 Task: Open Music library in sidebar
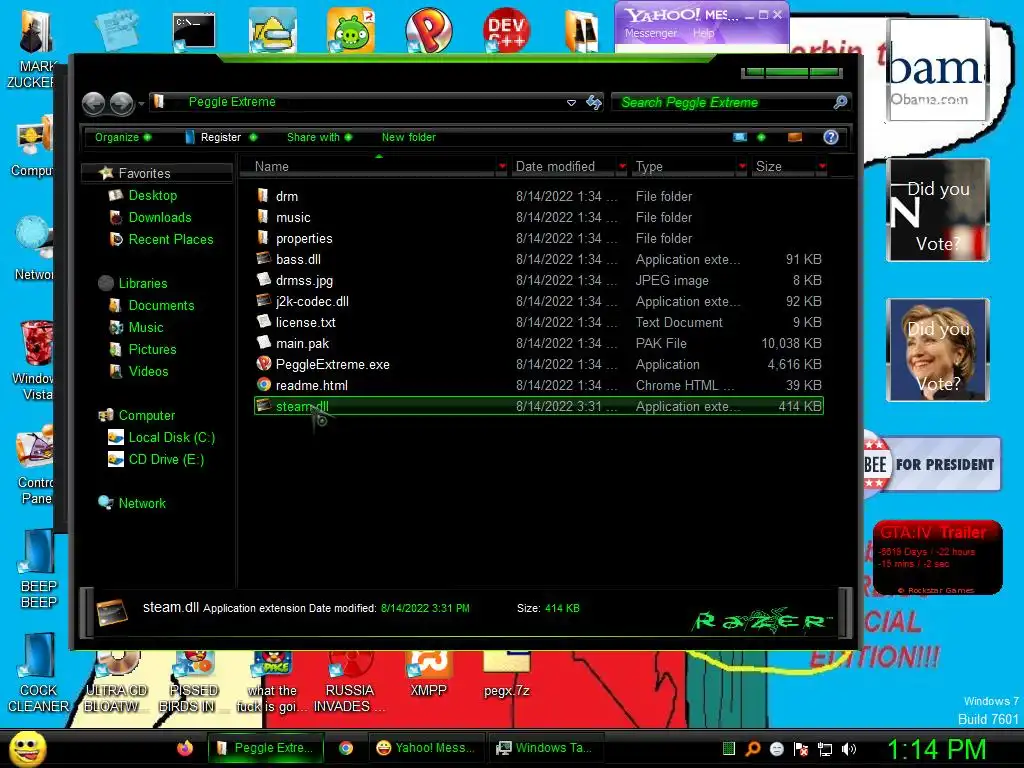tap(146, 327)
